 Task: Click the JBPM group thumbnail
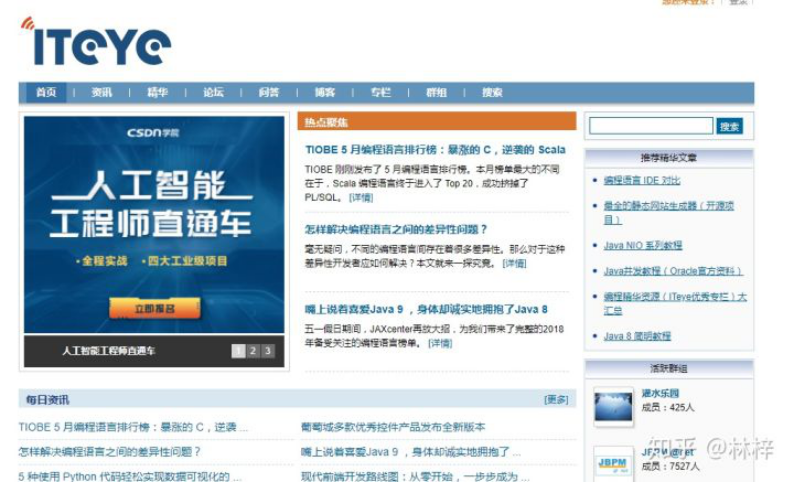point(613,463)
